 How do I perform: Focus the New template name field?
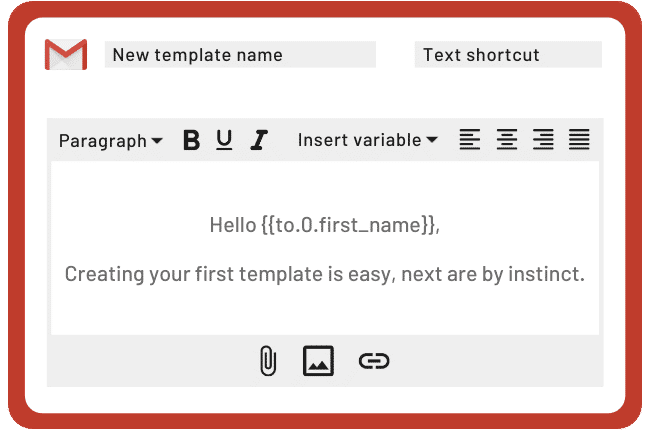[240, 54]
